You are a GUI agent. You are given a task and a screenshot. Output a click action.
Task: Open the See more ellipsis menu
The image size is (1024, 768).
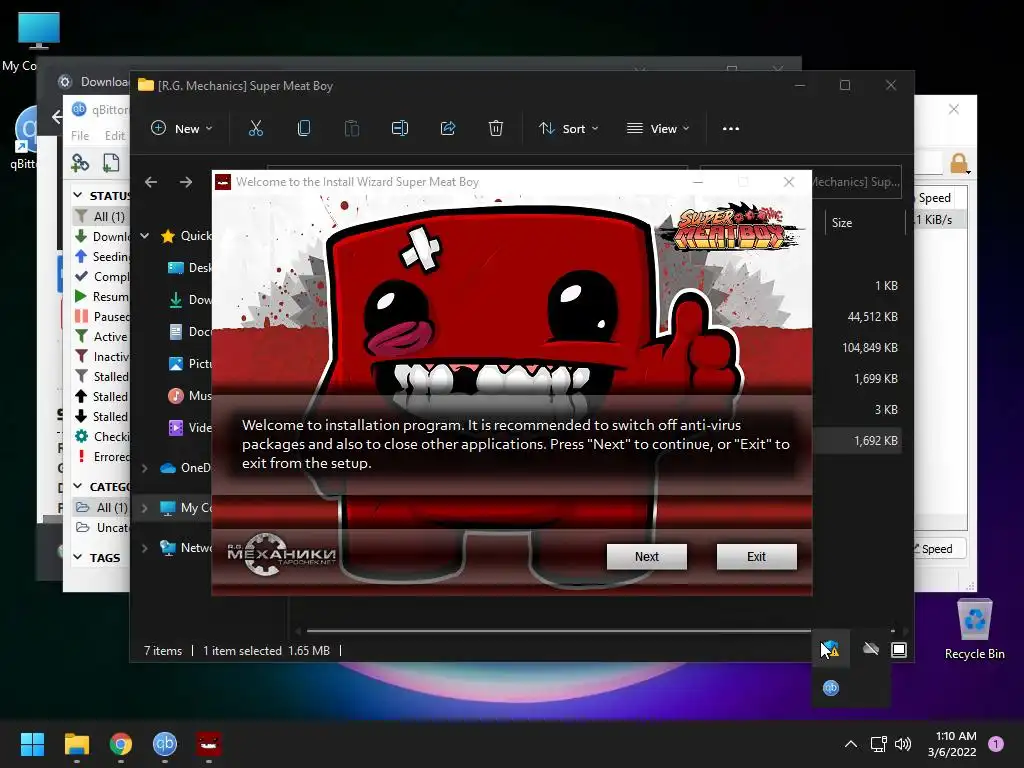click(731, 129)
